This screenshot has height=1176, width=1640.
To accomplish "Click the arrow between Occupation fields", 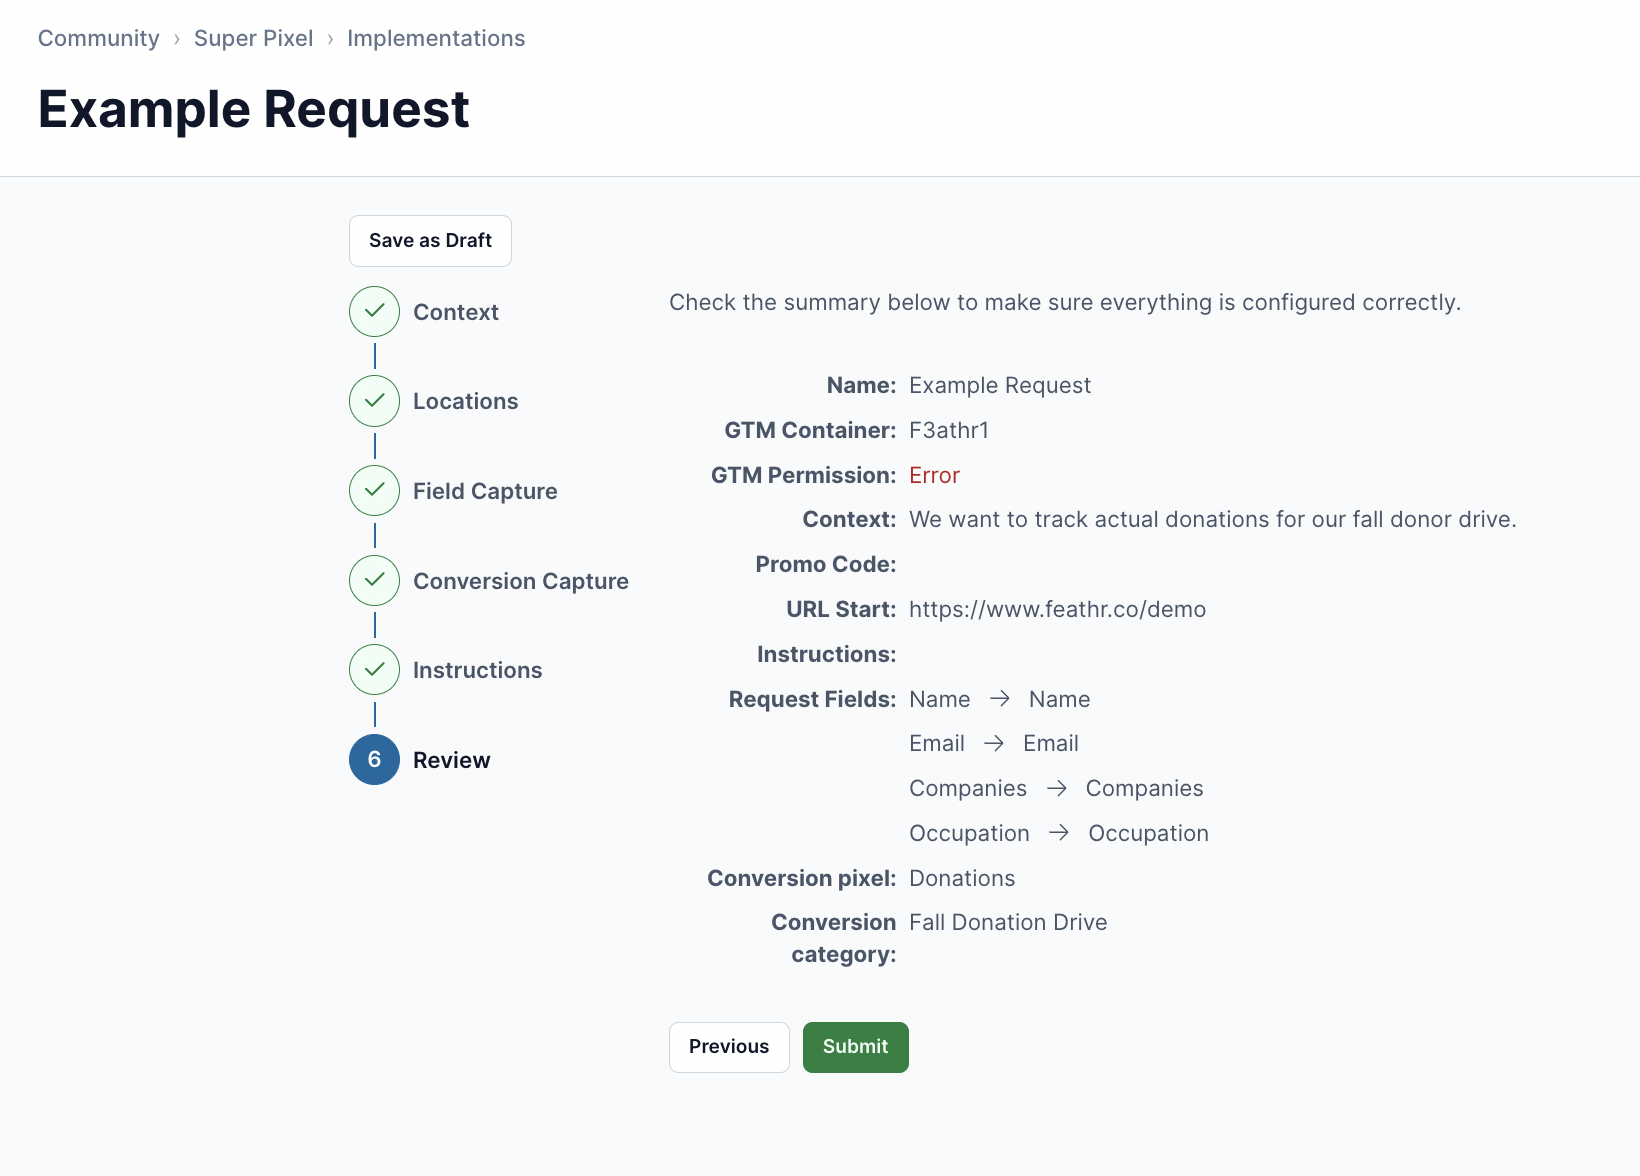I will tap(1059, 833).
